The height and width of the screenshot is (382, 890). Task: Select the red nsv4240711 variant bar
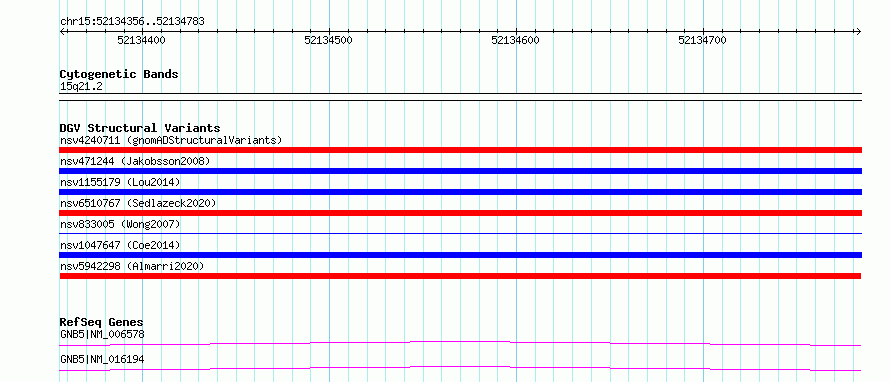460,150
